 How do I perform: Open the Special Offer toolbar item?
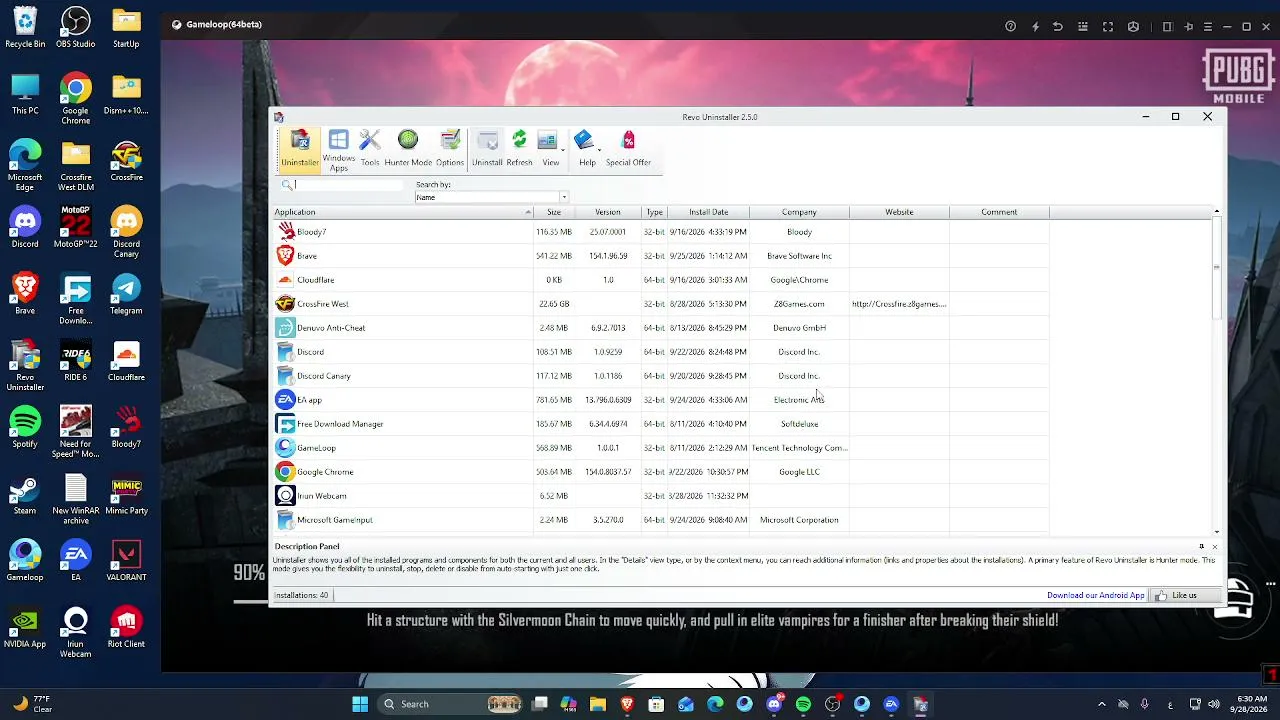pos(628,149)
